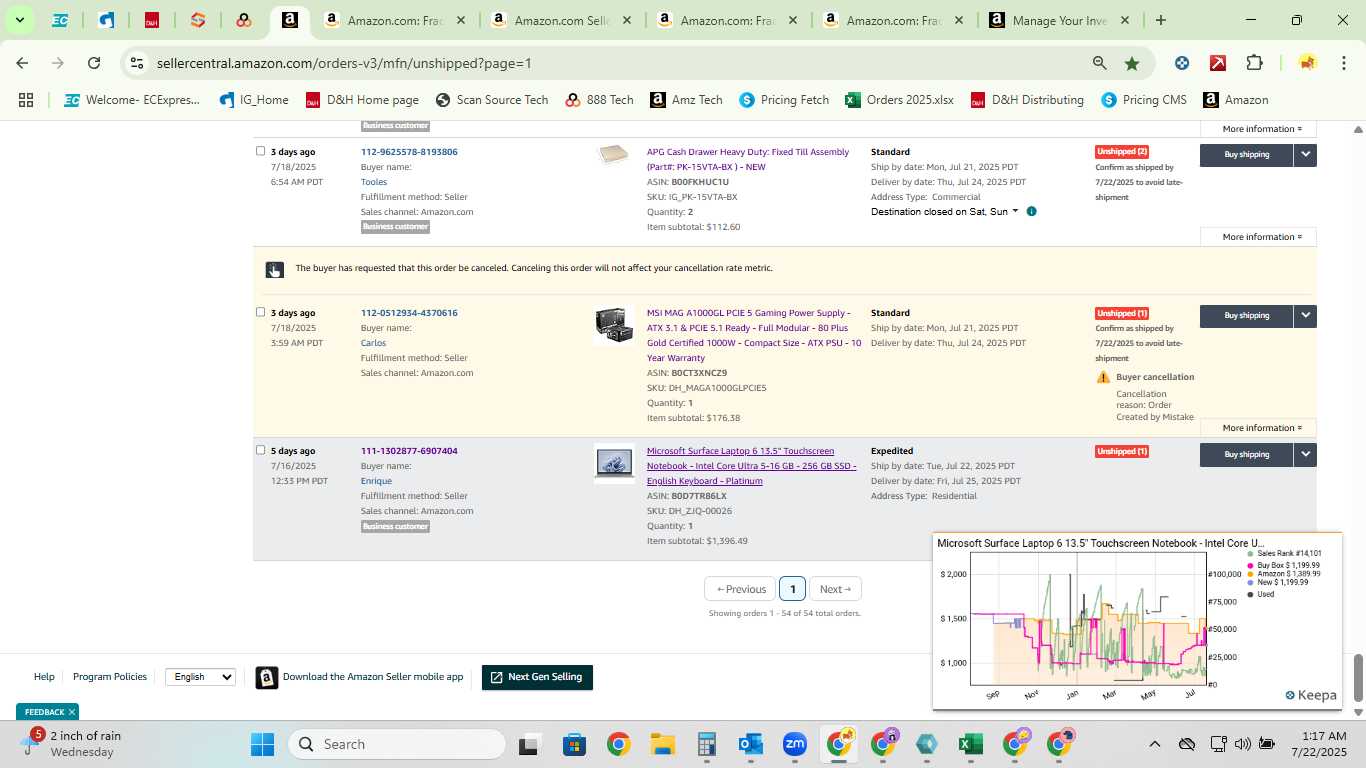Click the MSI power supply thumbnail
The width and height of the screenshot is (1366, 768).
point(613,325)
